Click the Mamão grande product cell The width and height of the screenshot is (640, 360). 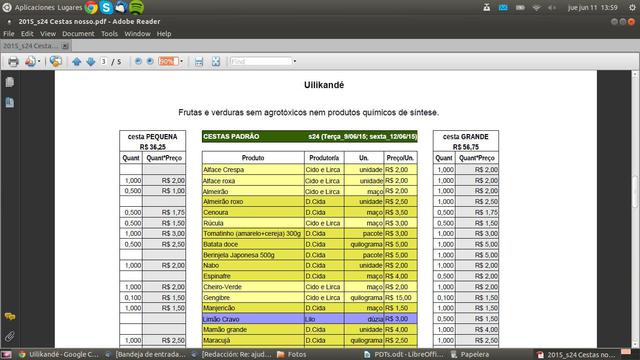pyautogui.click(x=253, y=329)
